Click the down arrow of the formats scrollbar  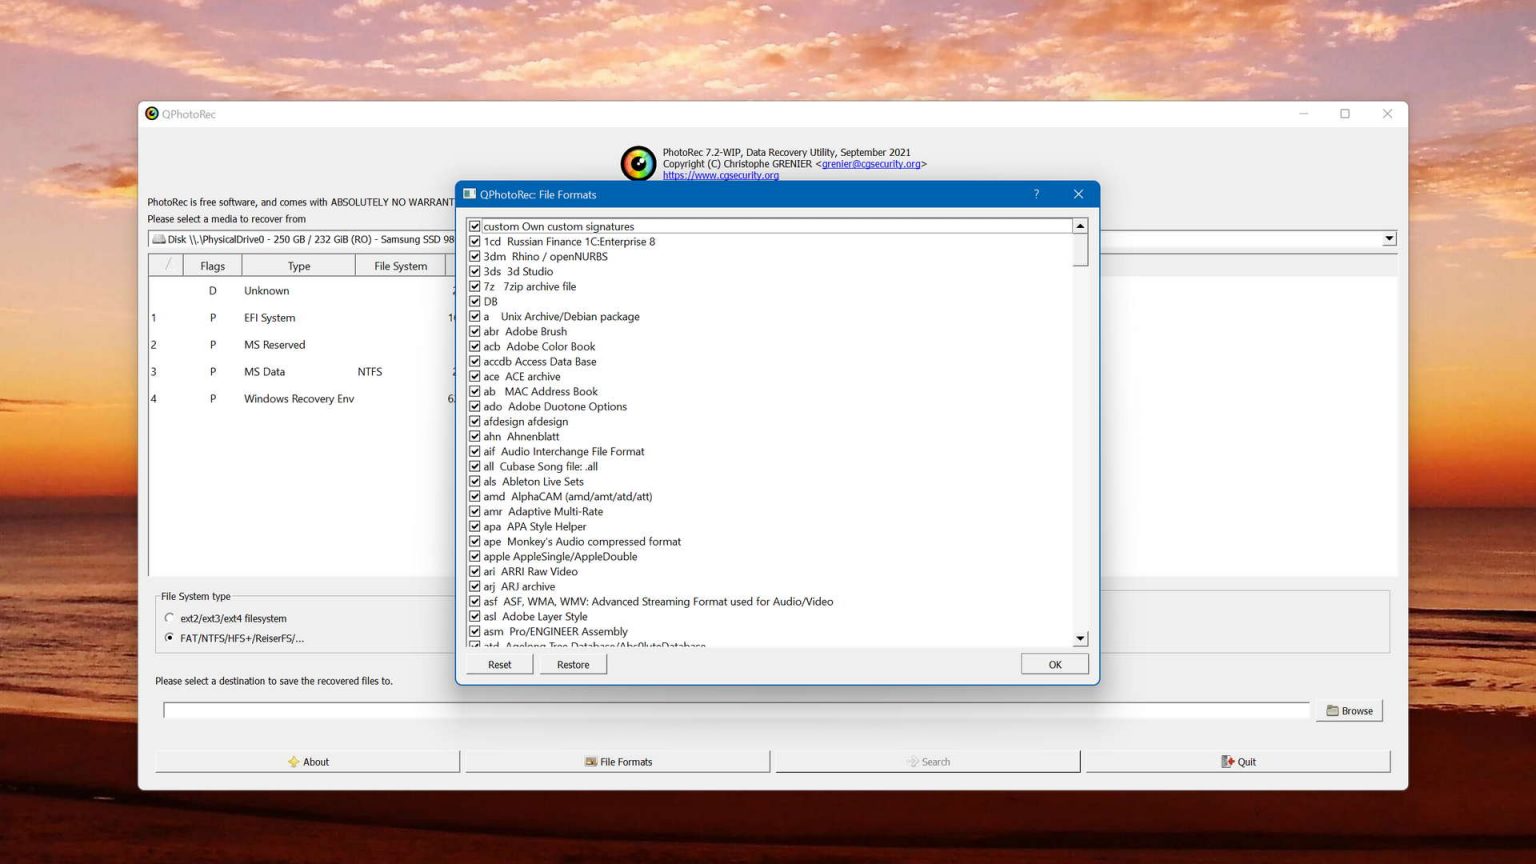(x=1080, y=638)
